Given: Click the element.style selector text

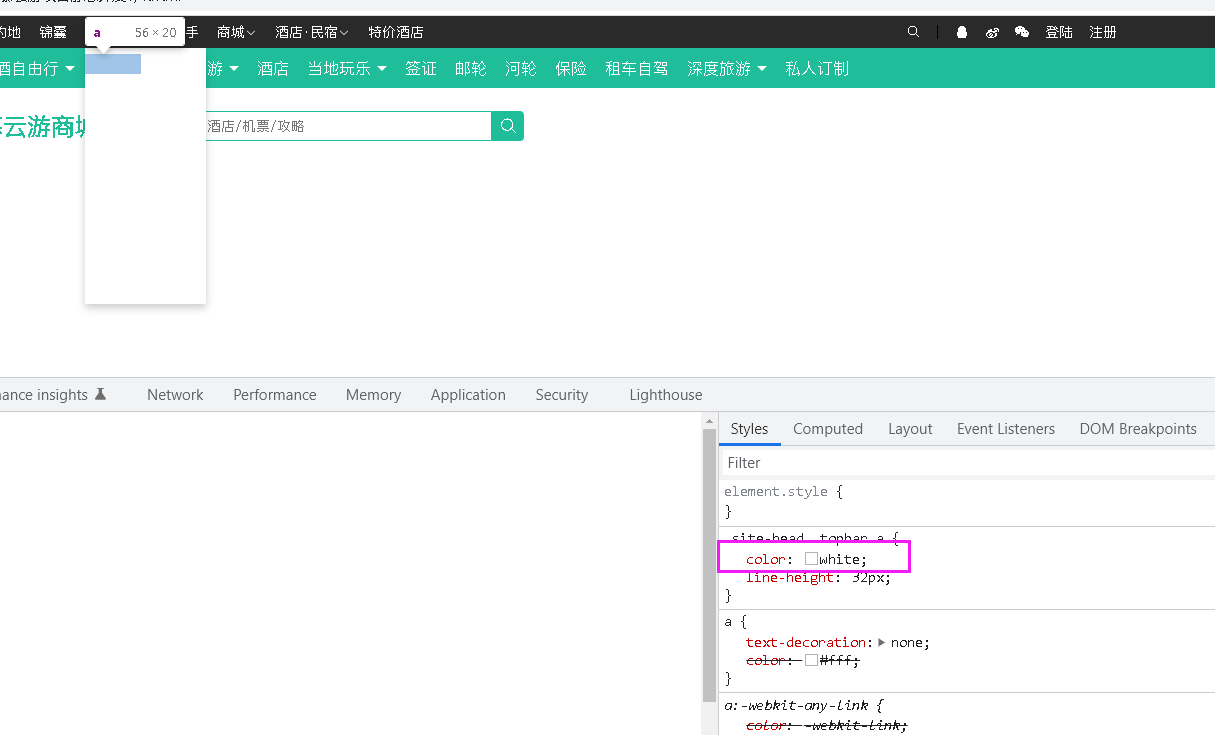Looking at the screenshot, I should [776, 491].
